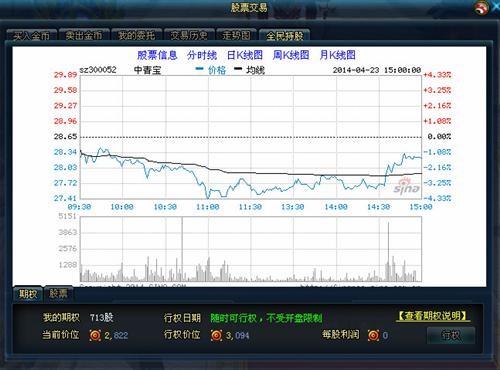Switch to the 走势图 tab
This screenshot has width=500, height=370.
pos(236,35)
